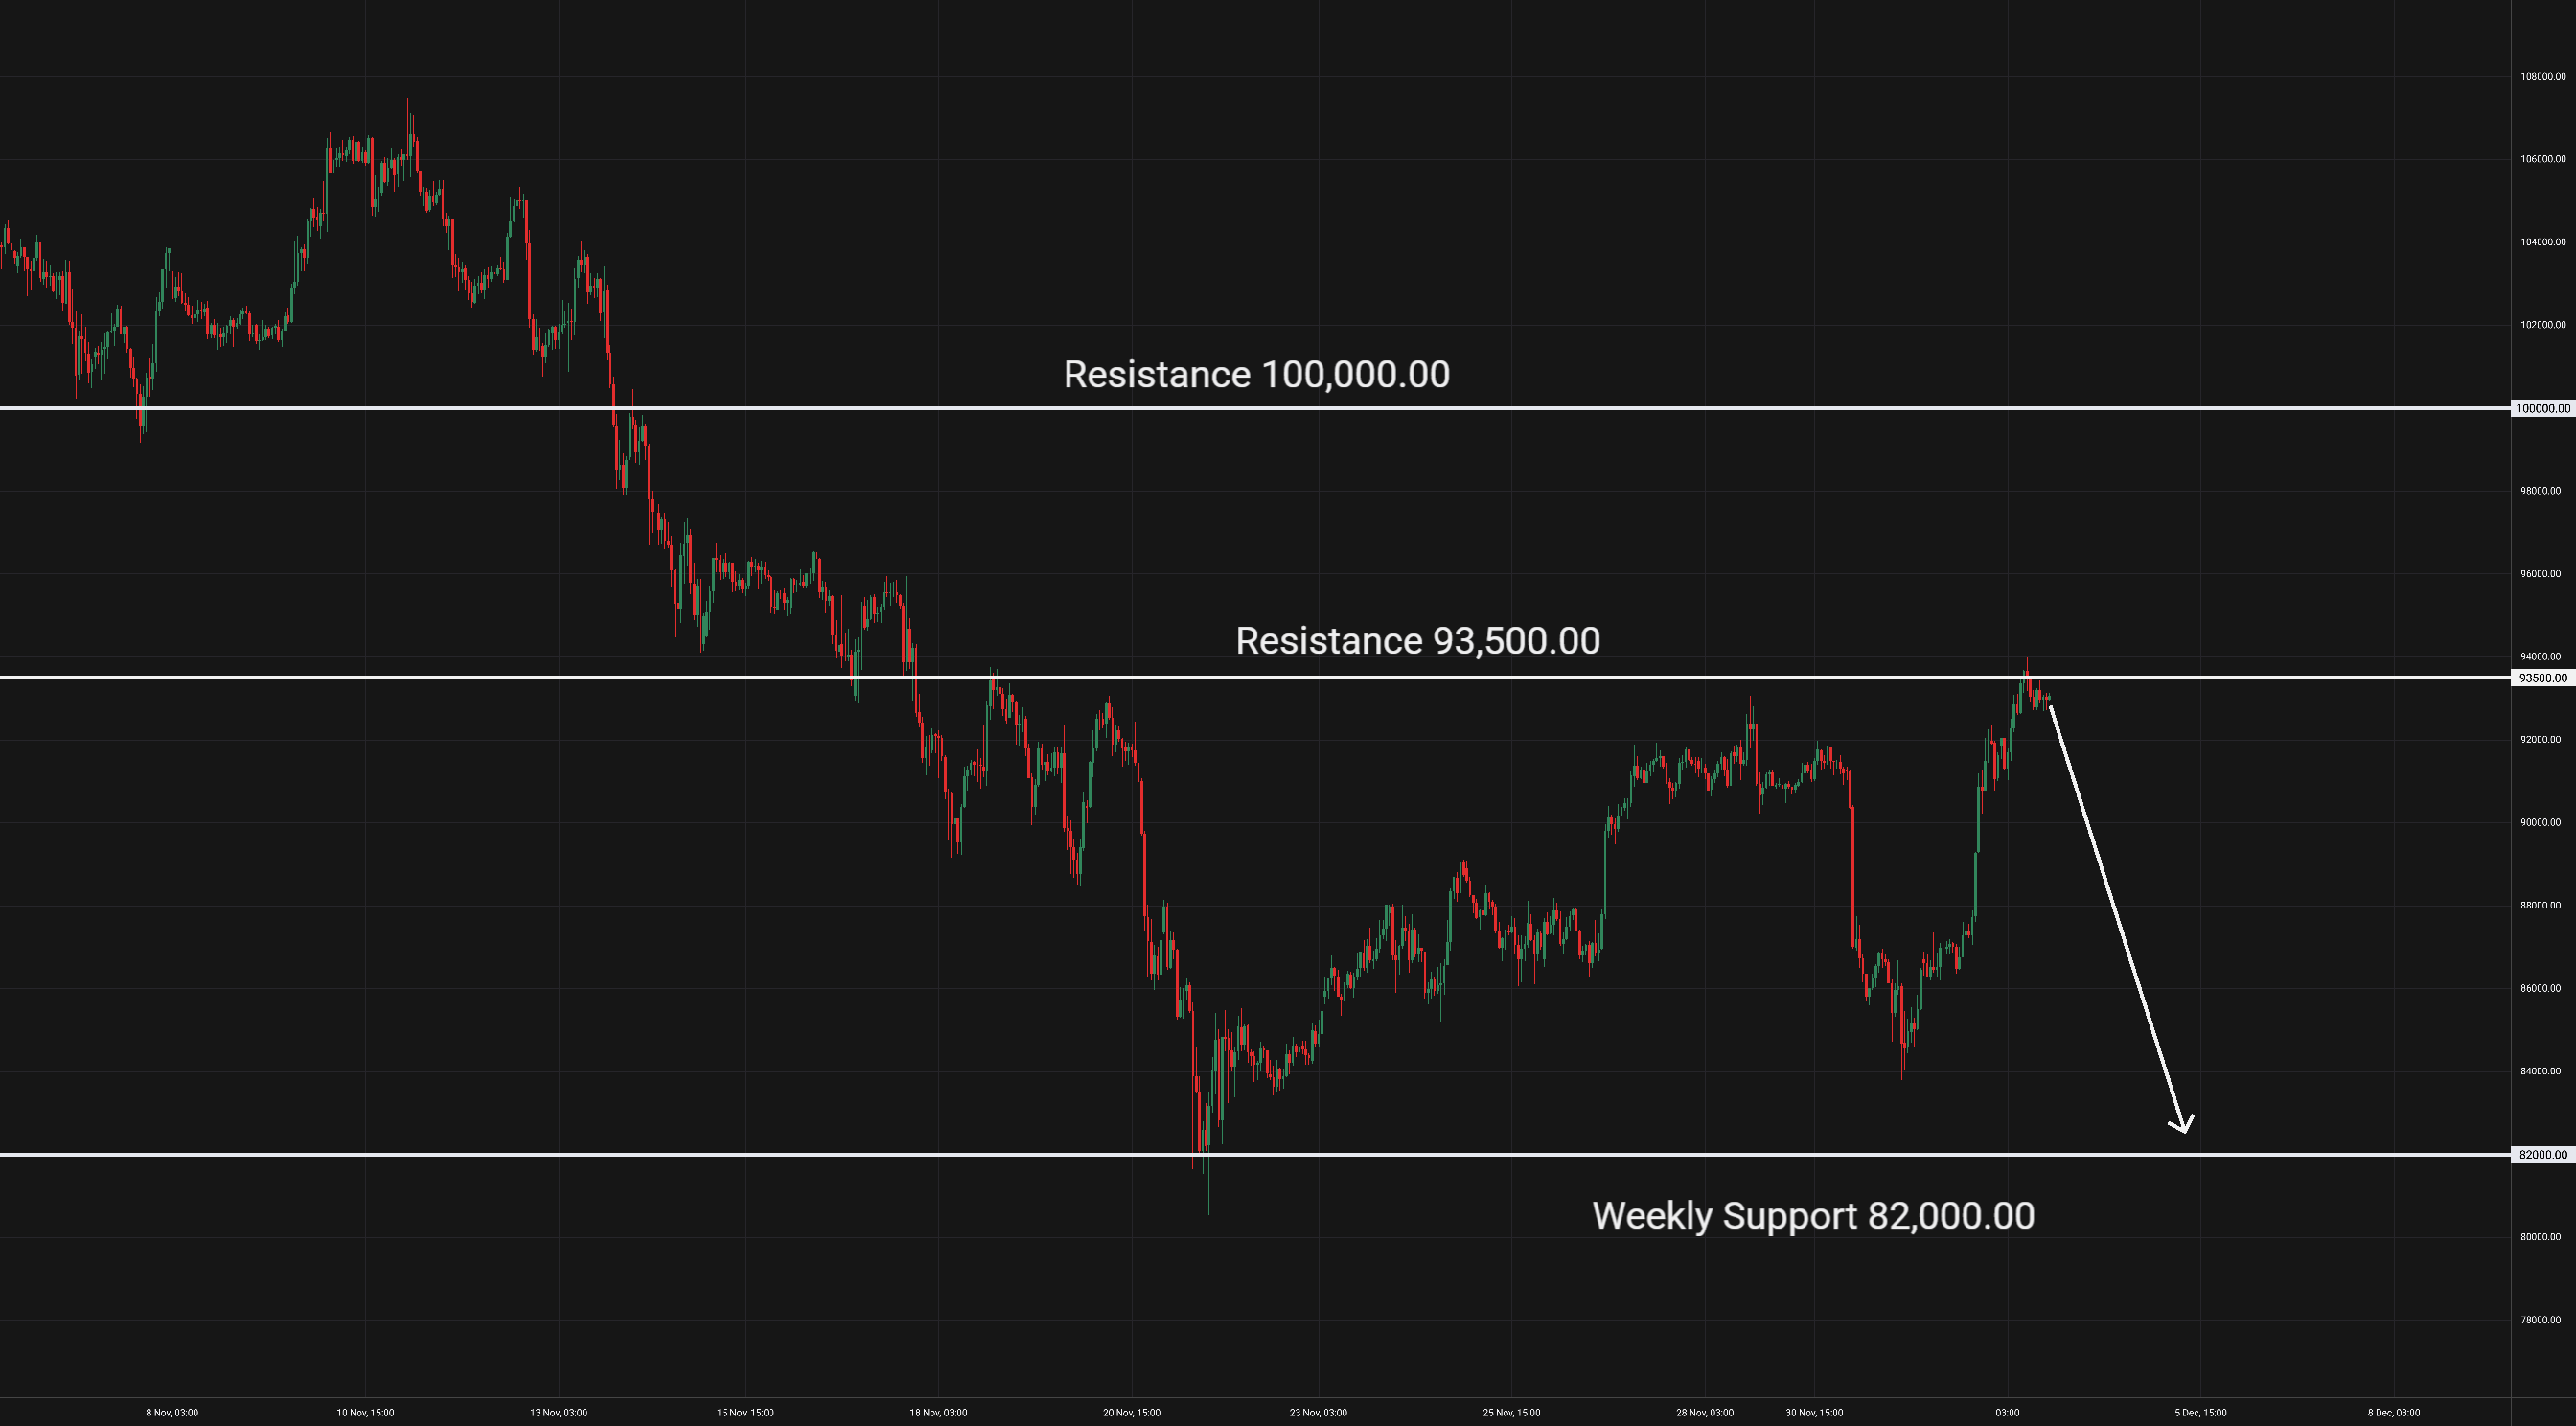This screenshot has height=1426, width=2576.
Task: Click the Resistance 100,000.00 text label
Action: (x=1256, y=375)
